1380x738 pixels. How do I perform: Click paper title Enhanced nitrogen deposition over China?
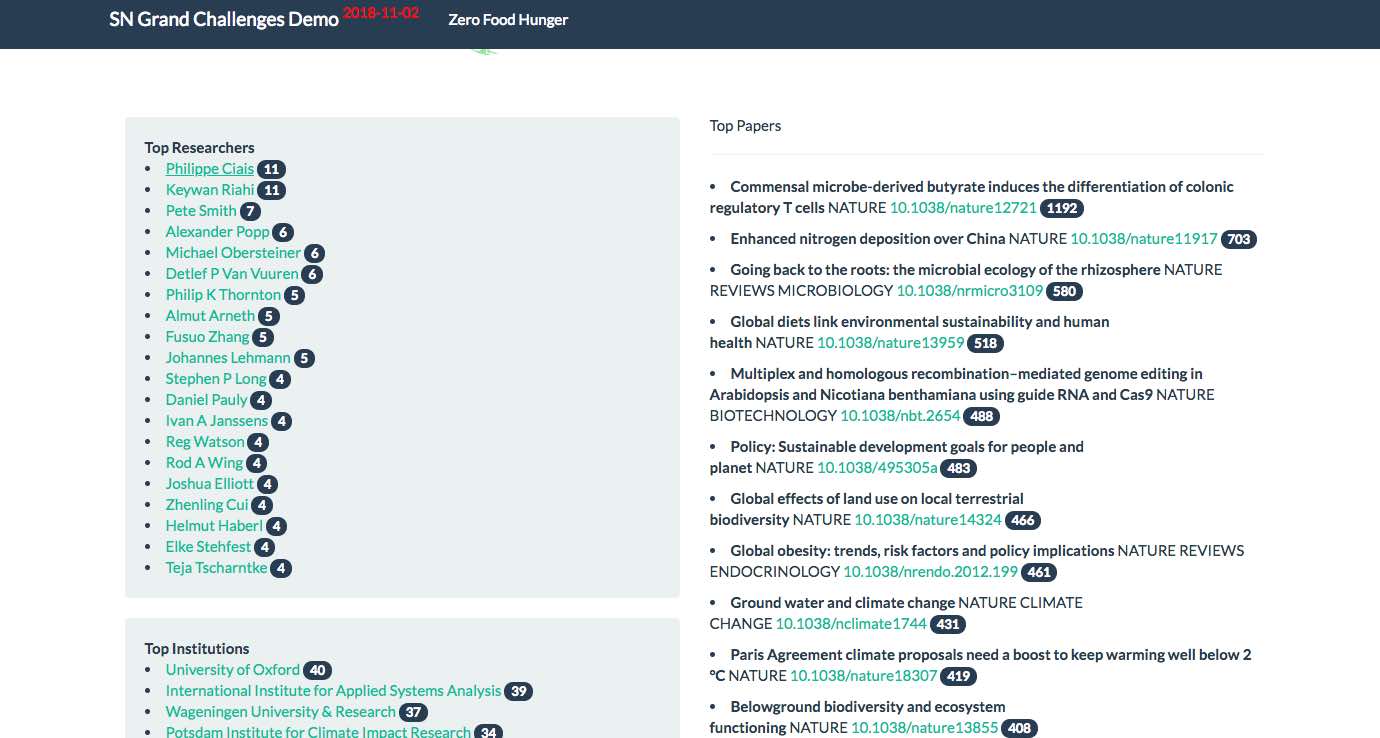(868, 239)
